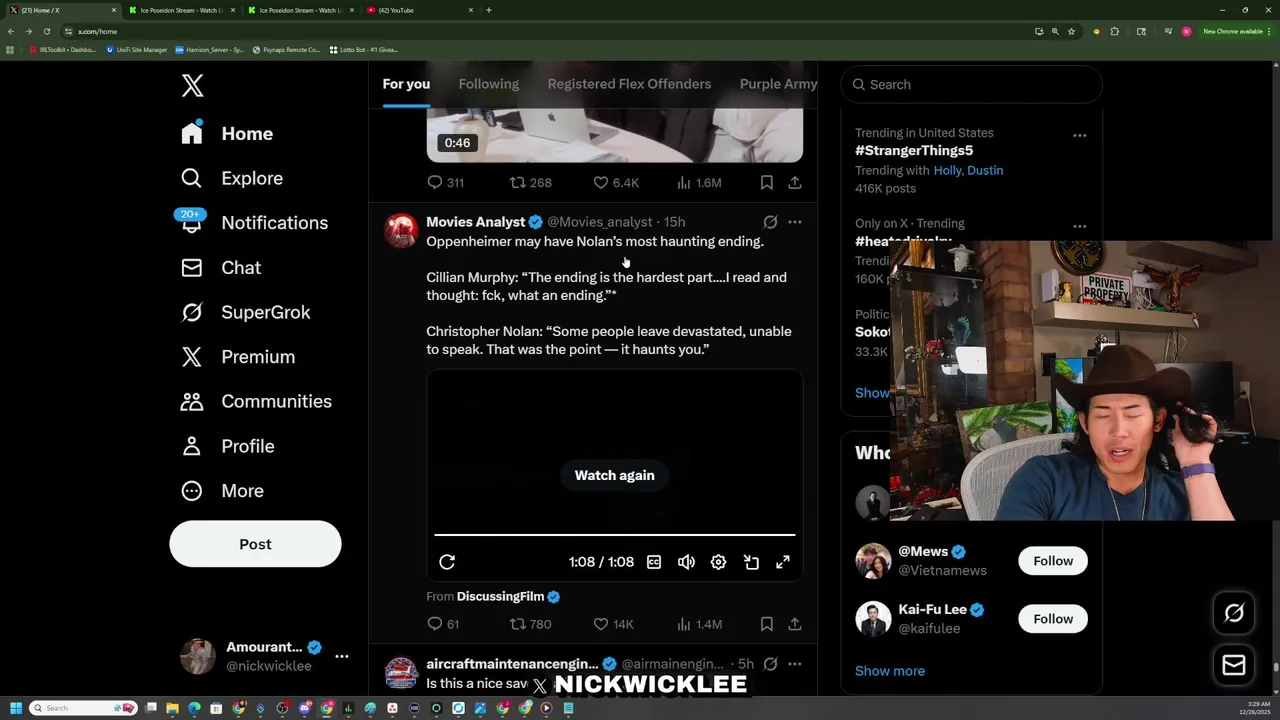
Task: Switch to the Following tab
Action: coord(489,84)
